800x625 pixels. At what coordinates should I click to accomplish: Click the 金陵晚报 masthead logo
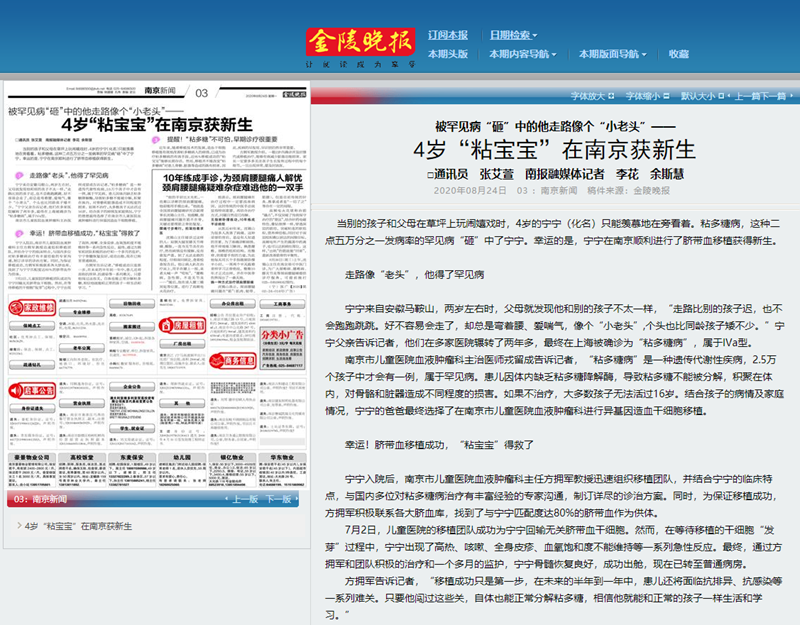(x=358, y=40)
